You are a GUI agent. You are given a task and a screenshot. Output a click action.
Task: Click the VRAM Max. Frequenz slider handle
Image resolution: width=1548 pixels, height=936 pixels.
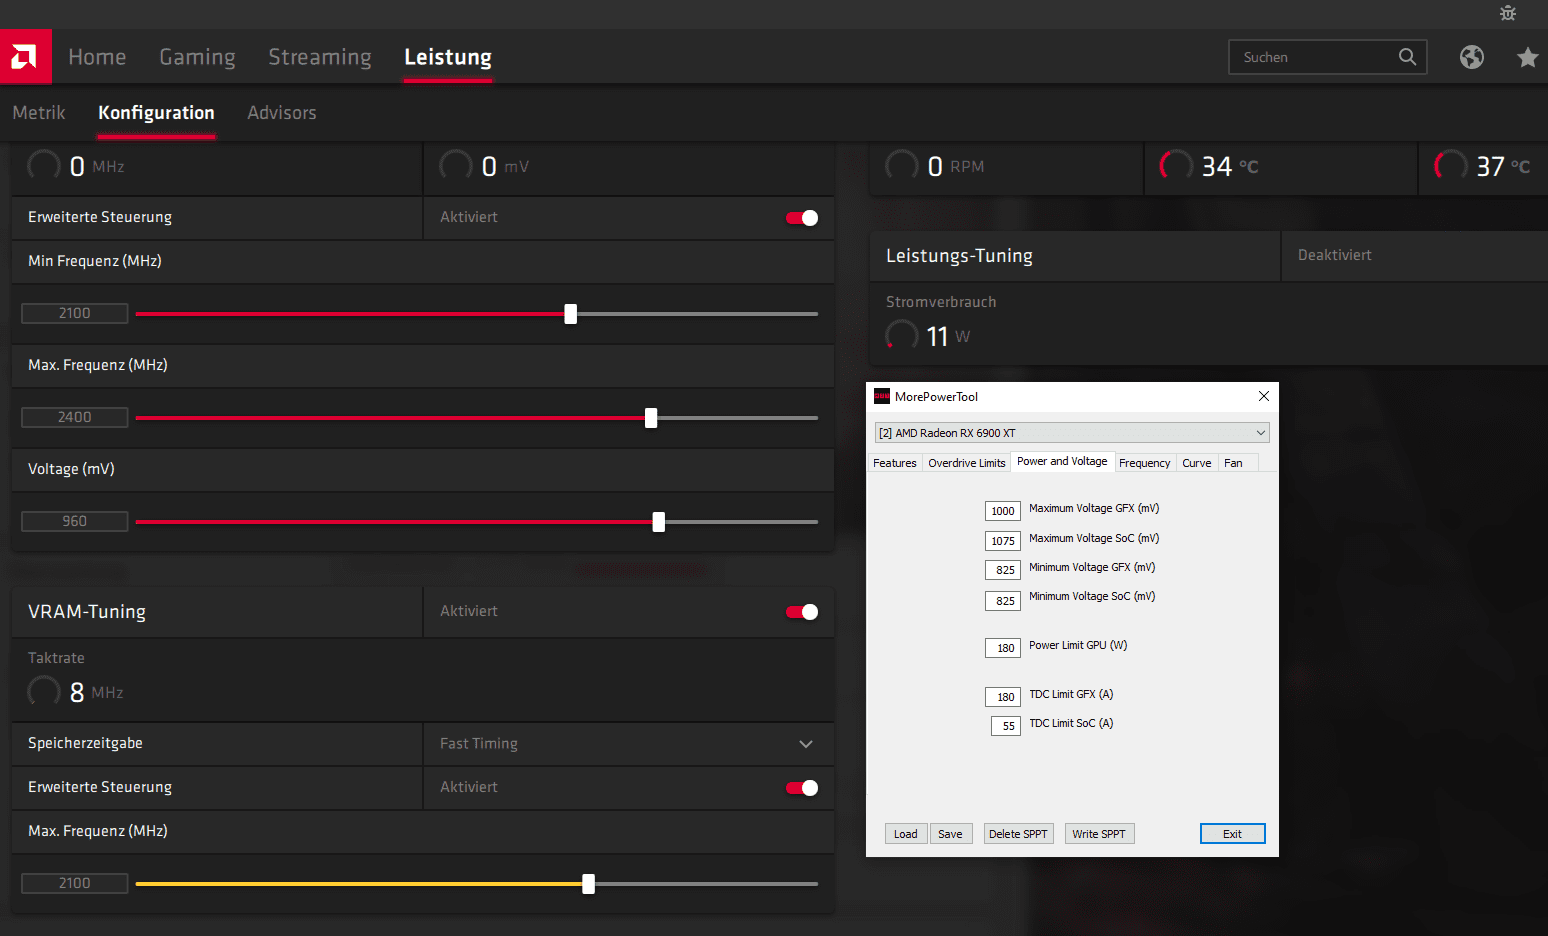pyautogui.click(x=588, y=884)
